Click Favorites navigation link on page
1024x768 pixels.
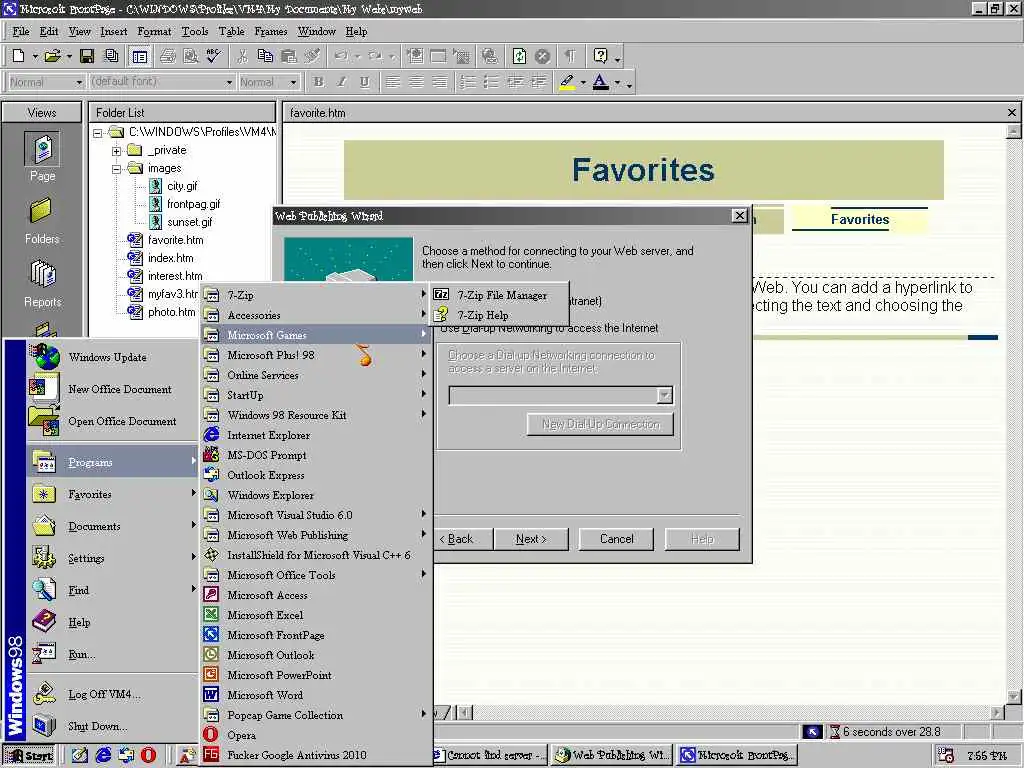(859, 219)
